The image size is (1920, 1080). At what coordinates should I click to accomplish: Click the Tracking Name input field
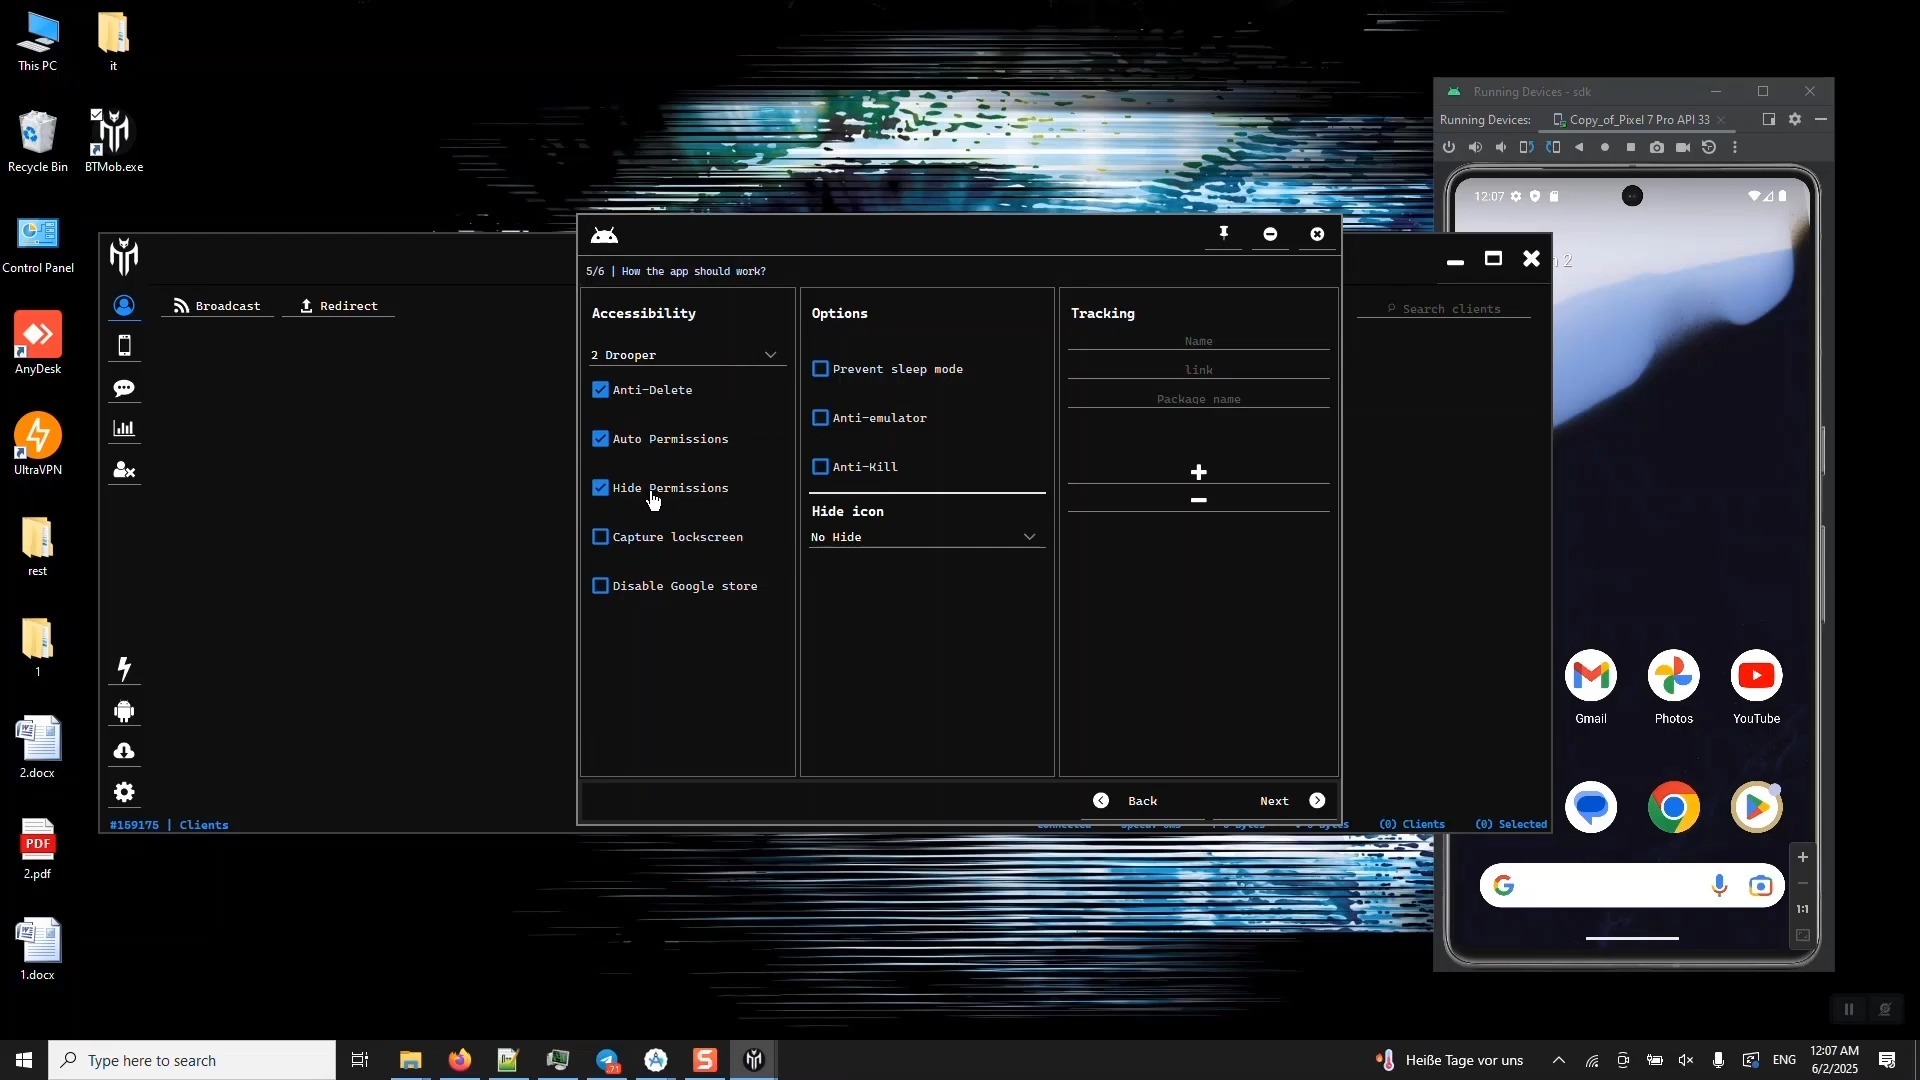[x=1199, y=341]
